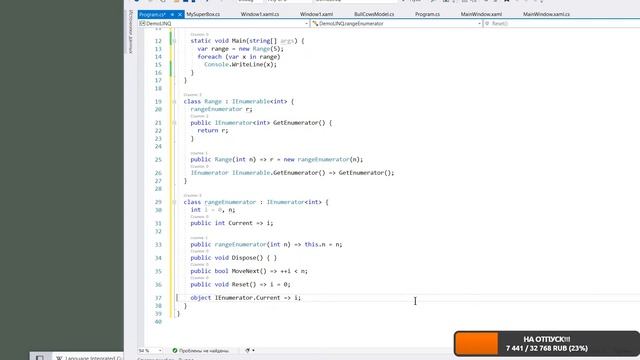The image size is (640, 360).
Task: Switch to the BullCowsModel.cs tab
Action: pos(374,14)
